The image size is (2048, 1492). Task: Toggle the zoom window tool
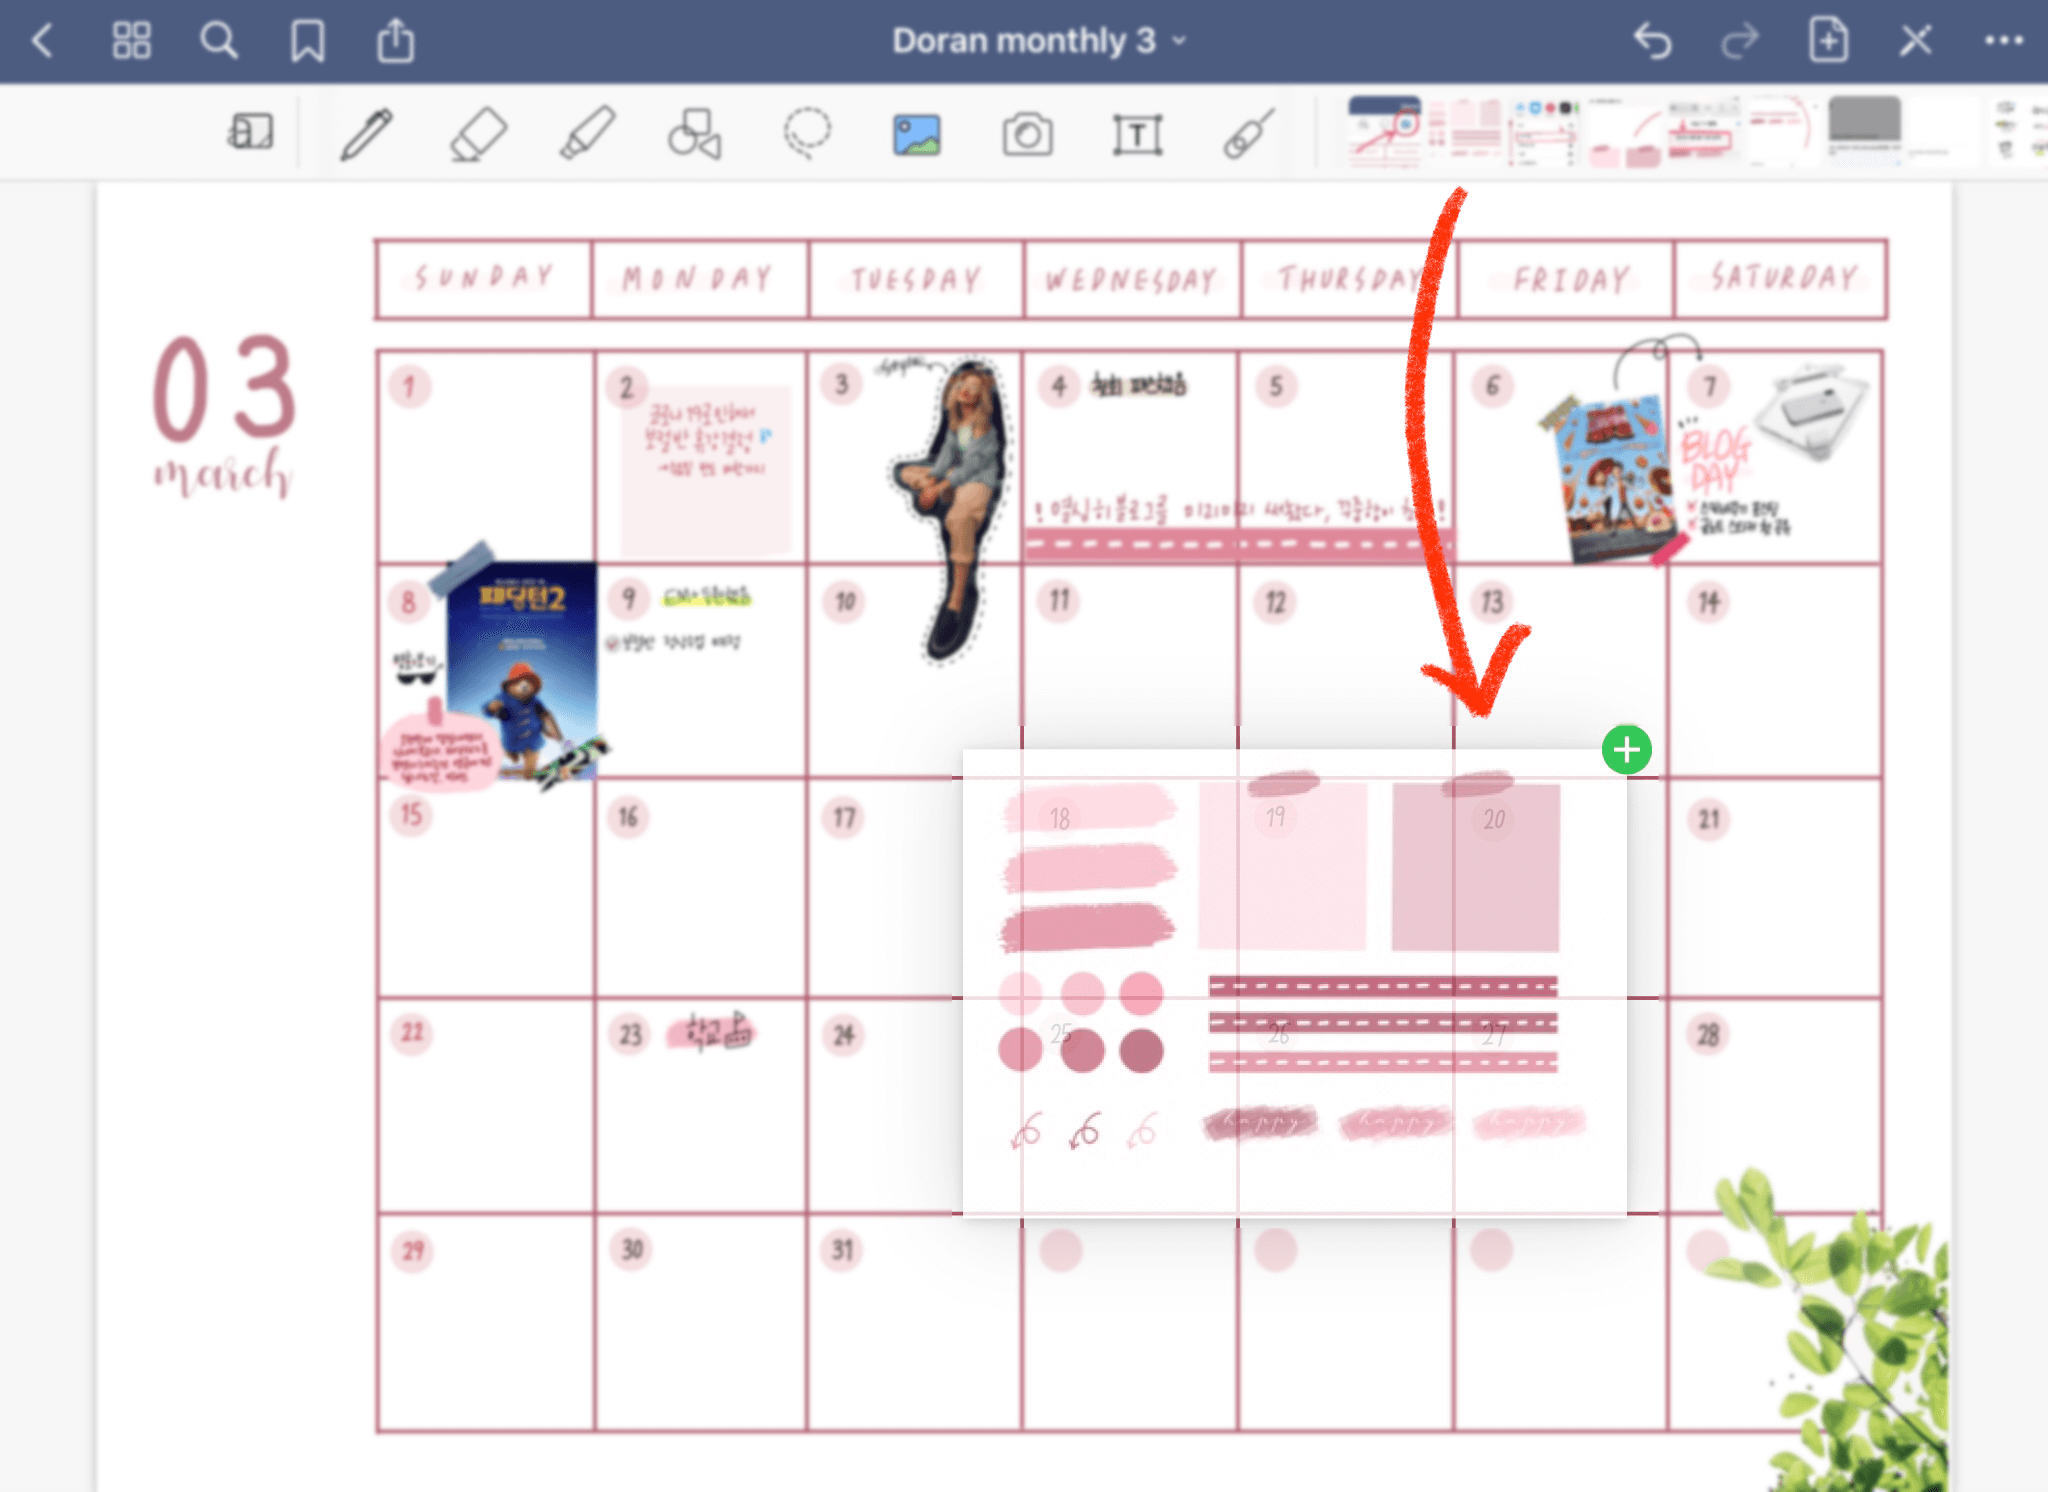pos(250,132)
